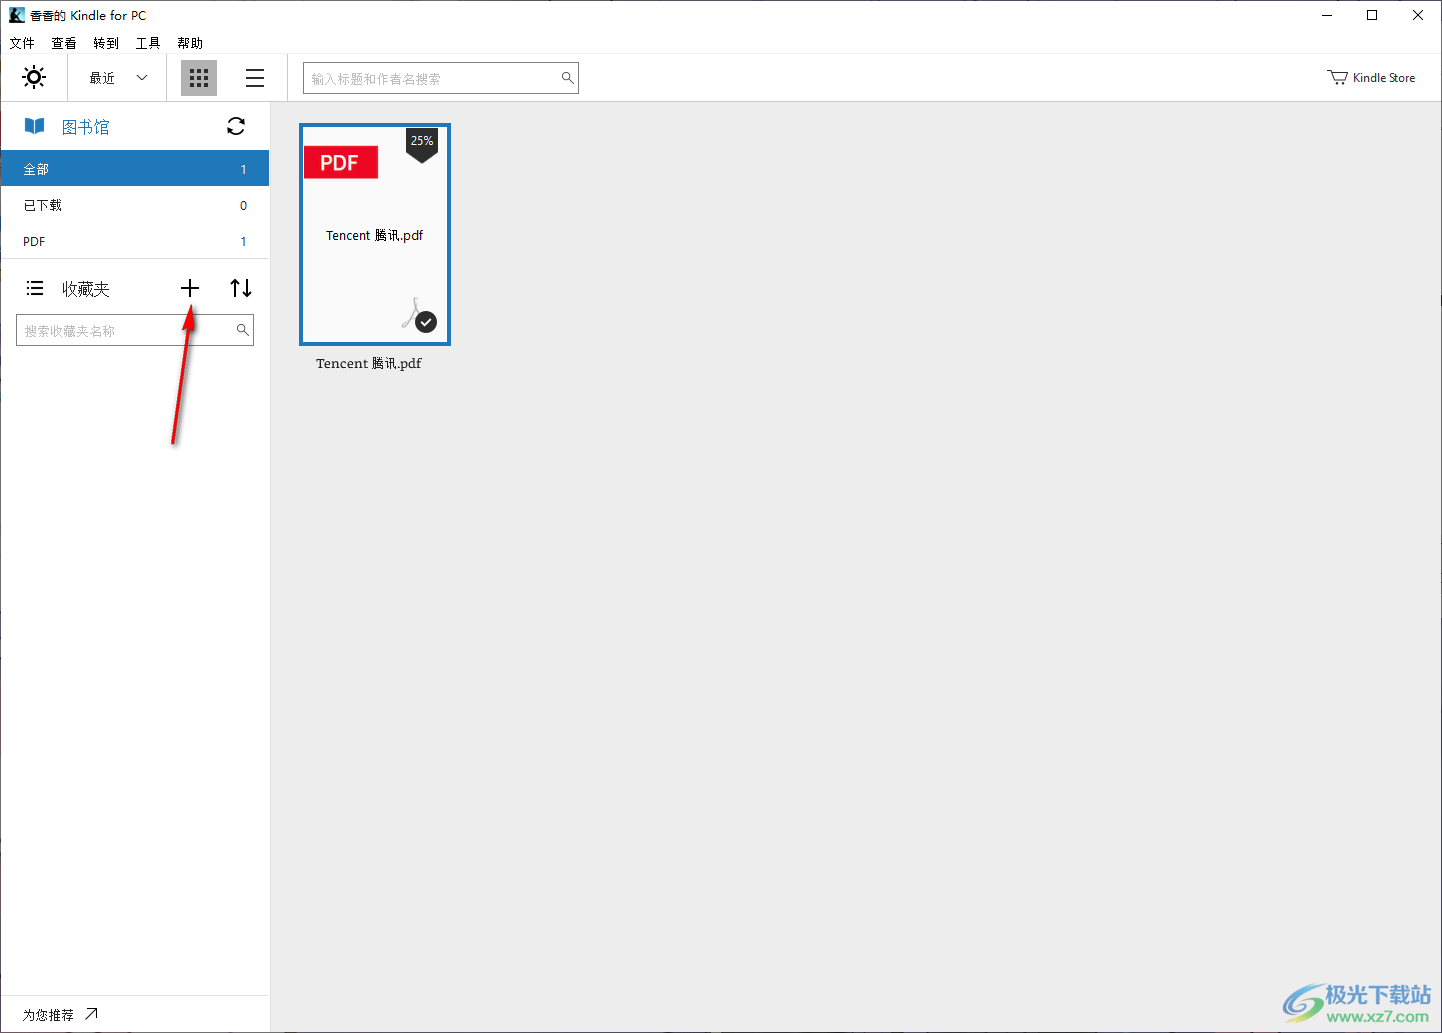Minimize the Kindle for PC window

[1327, 15]
